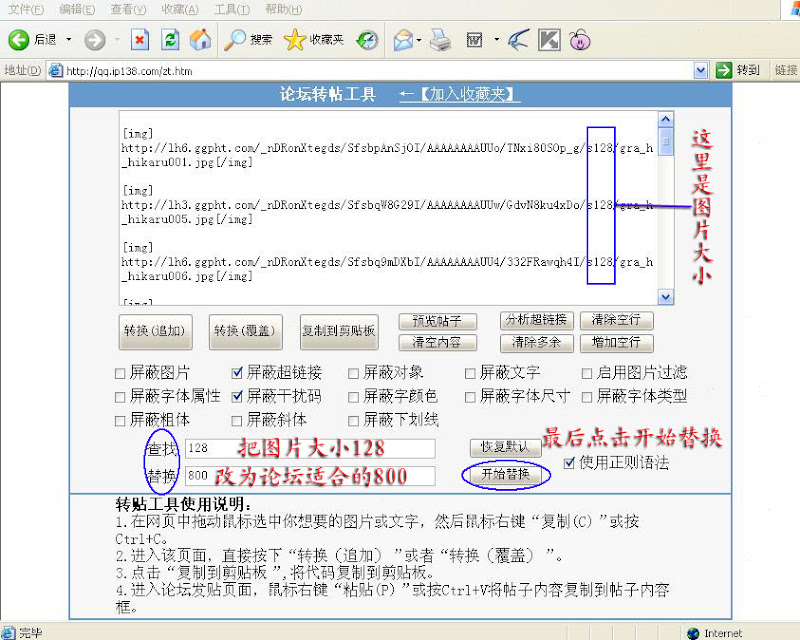Viewport: 800px width, 640px height.
Task: Click the 分析超链接 button
Action: click(x=537, y=320)
